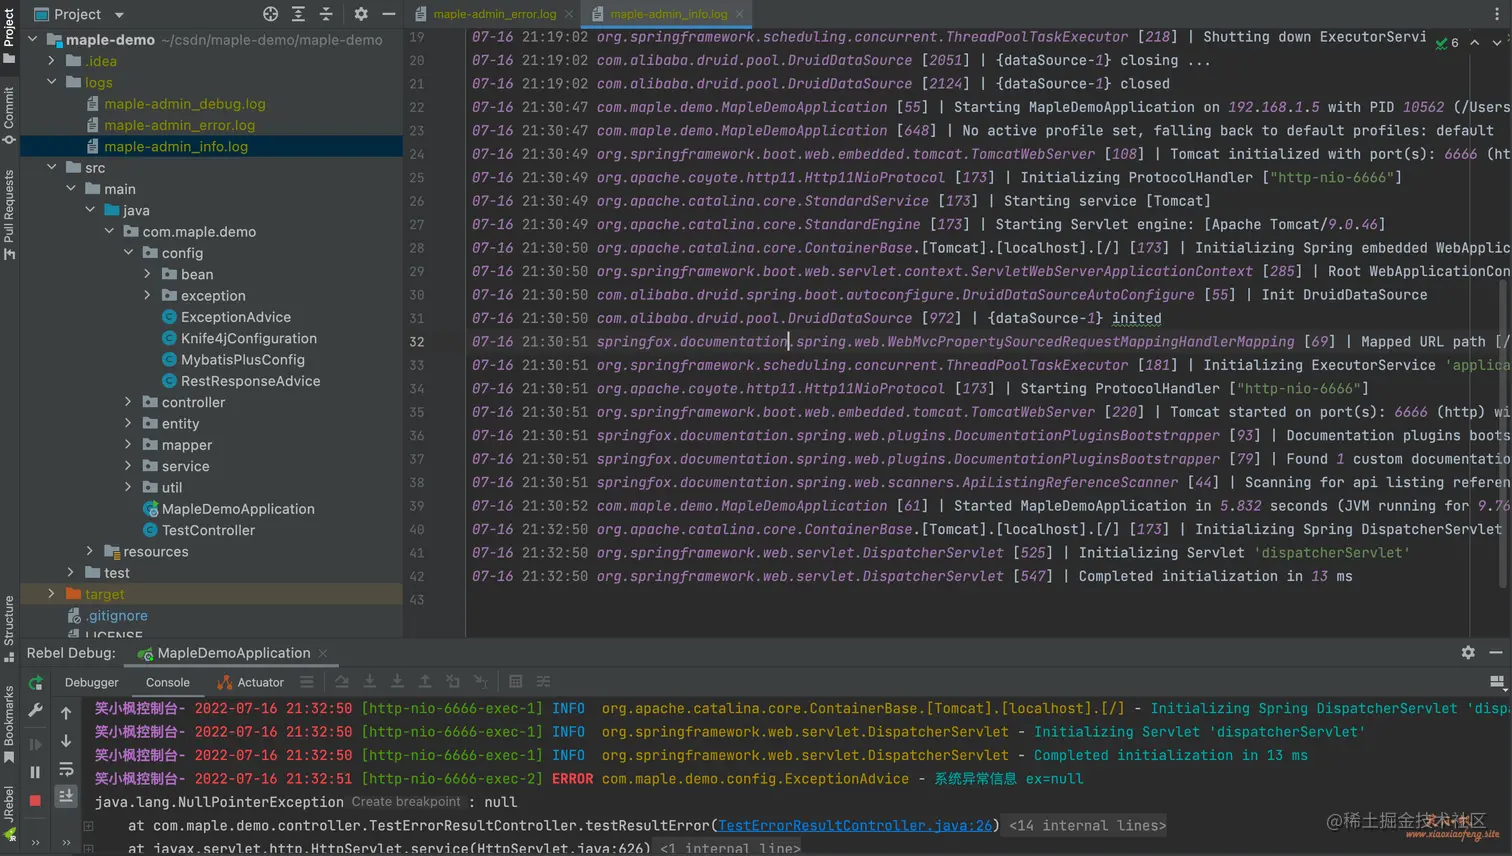This screenshot has width=1512, height=856.
Task: Hide the Project panel with minus icon
Action: (389, 14)
